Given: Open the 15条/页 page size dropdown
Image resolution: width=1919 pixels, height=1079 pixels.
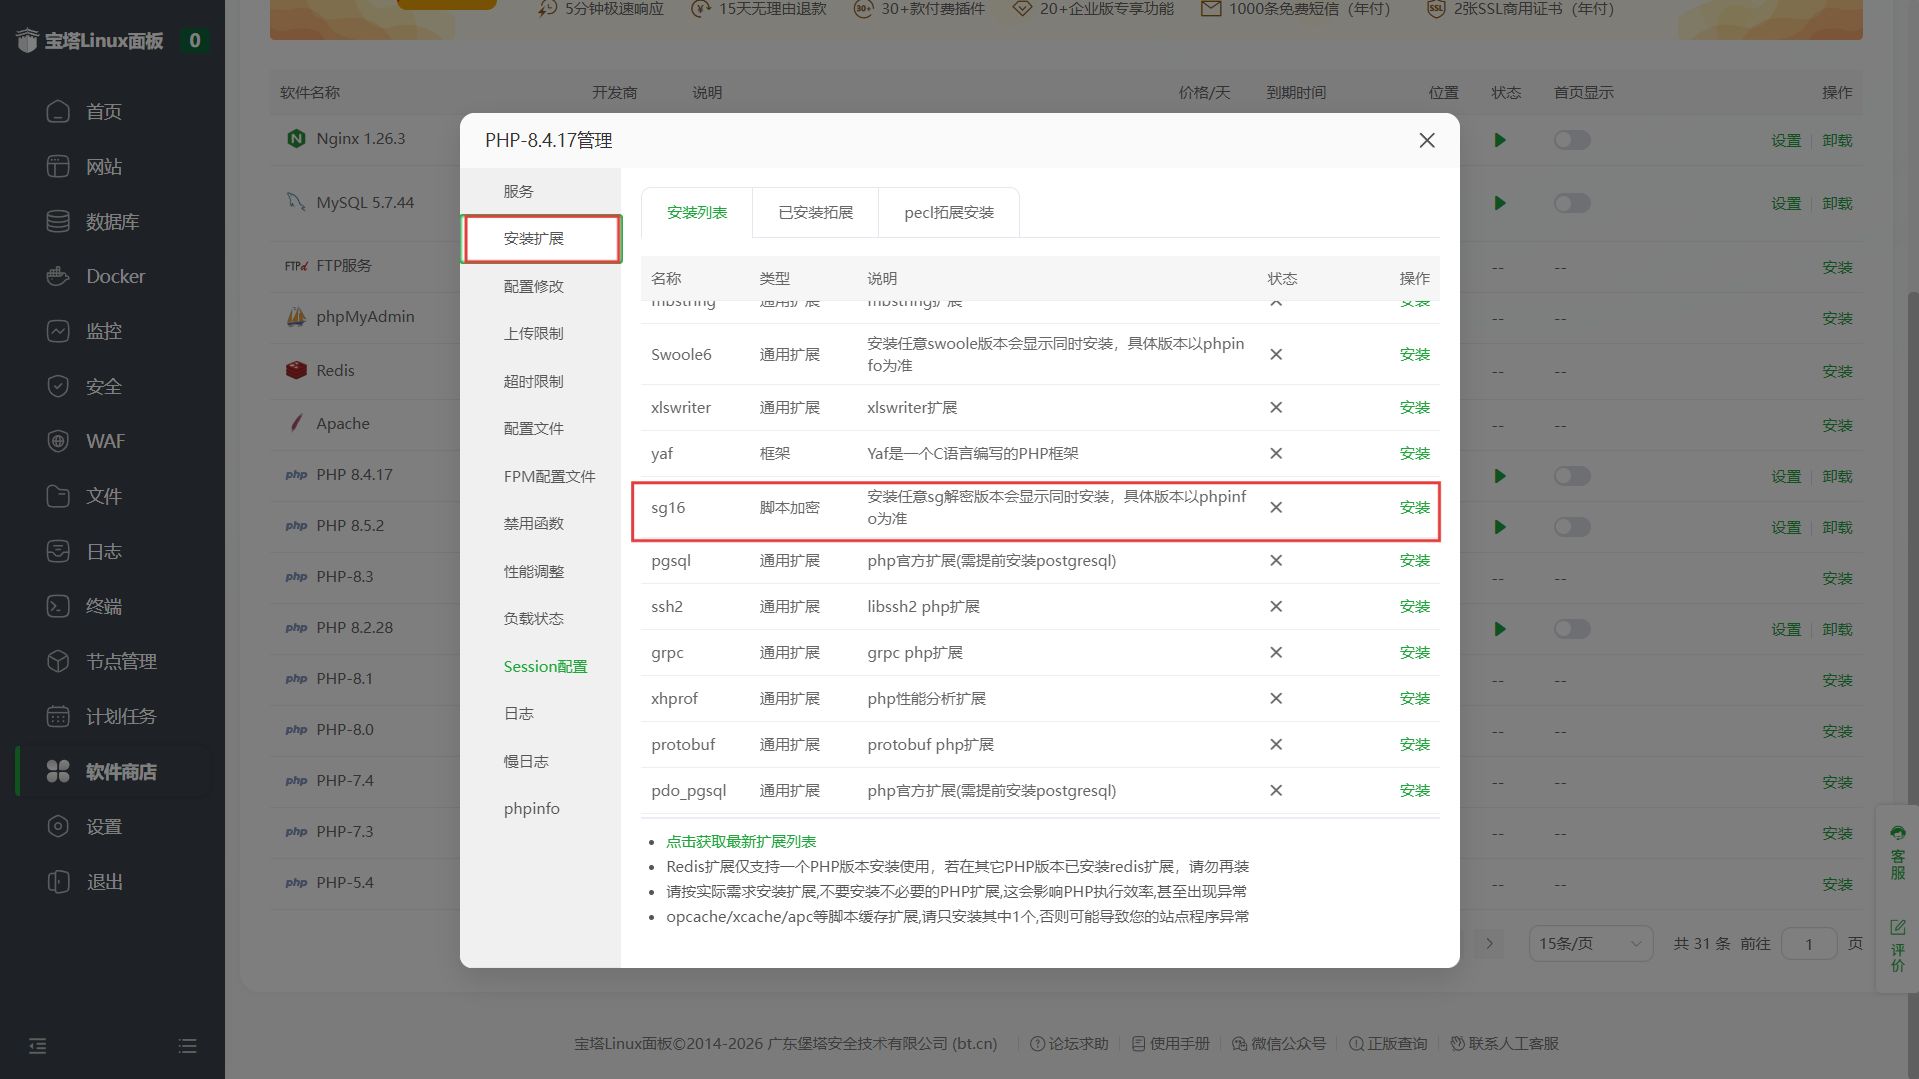Looking at the screenshot, I should pyautogui.click(x=1589, y=944).
